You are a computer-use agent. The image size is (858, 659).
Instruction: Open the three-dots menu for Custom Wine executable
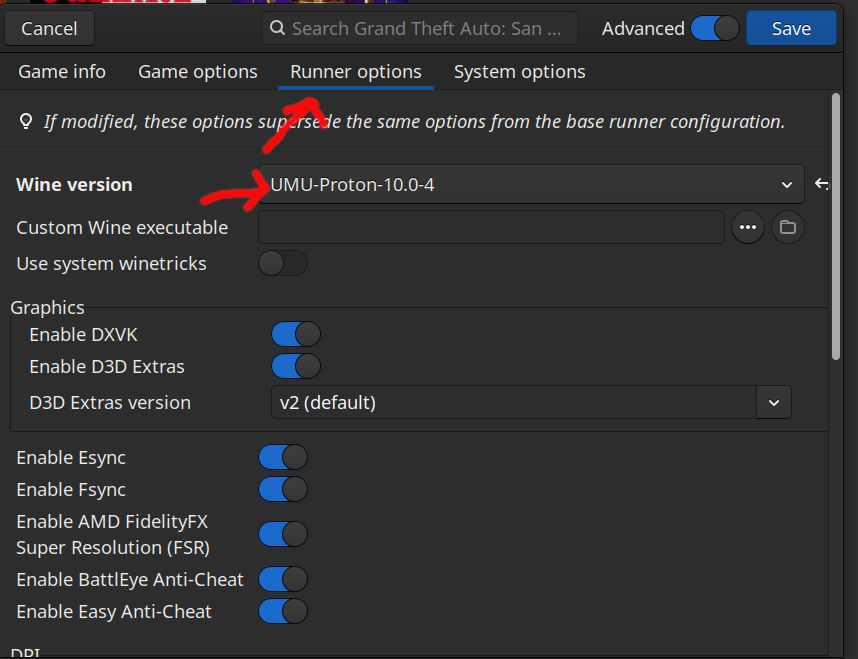point(747,227)
